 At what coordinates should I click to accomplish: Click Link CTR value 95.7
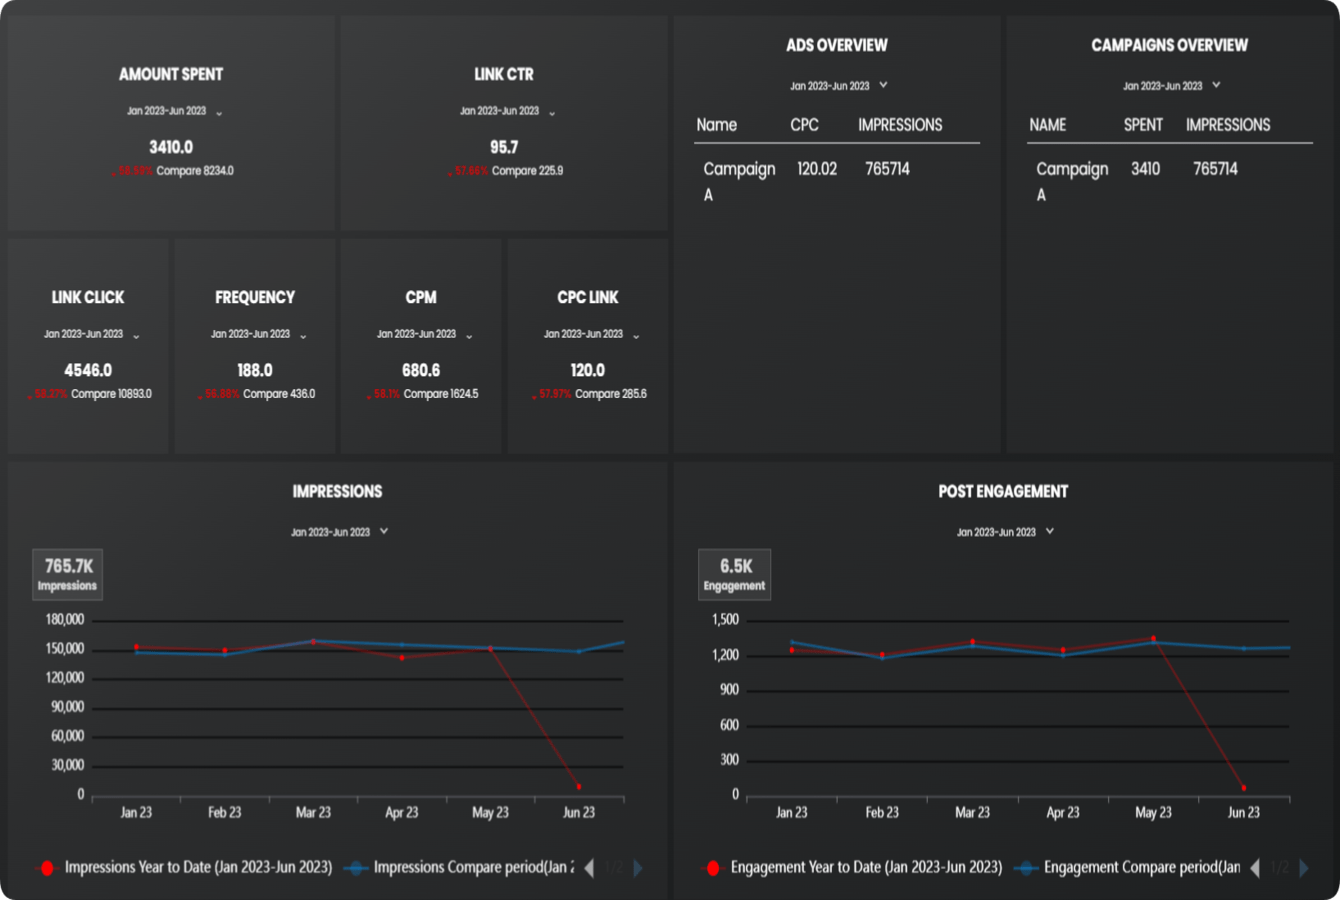coord(504,147)
